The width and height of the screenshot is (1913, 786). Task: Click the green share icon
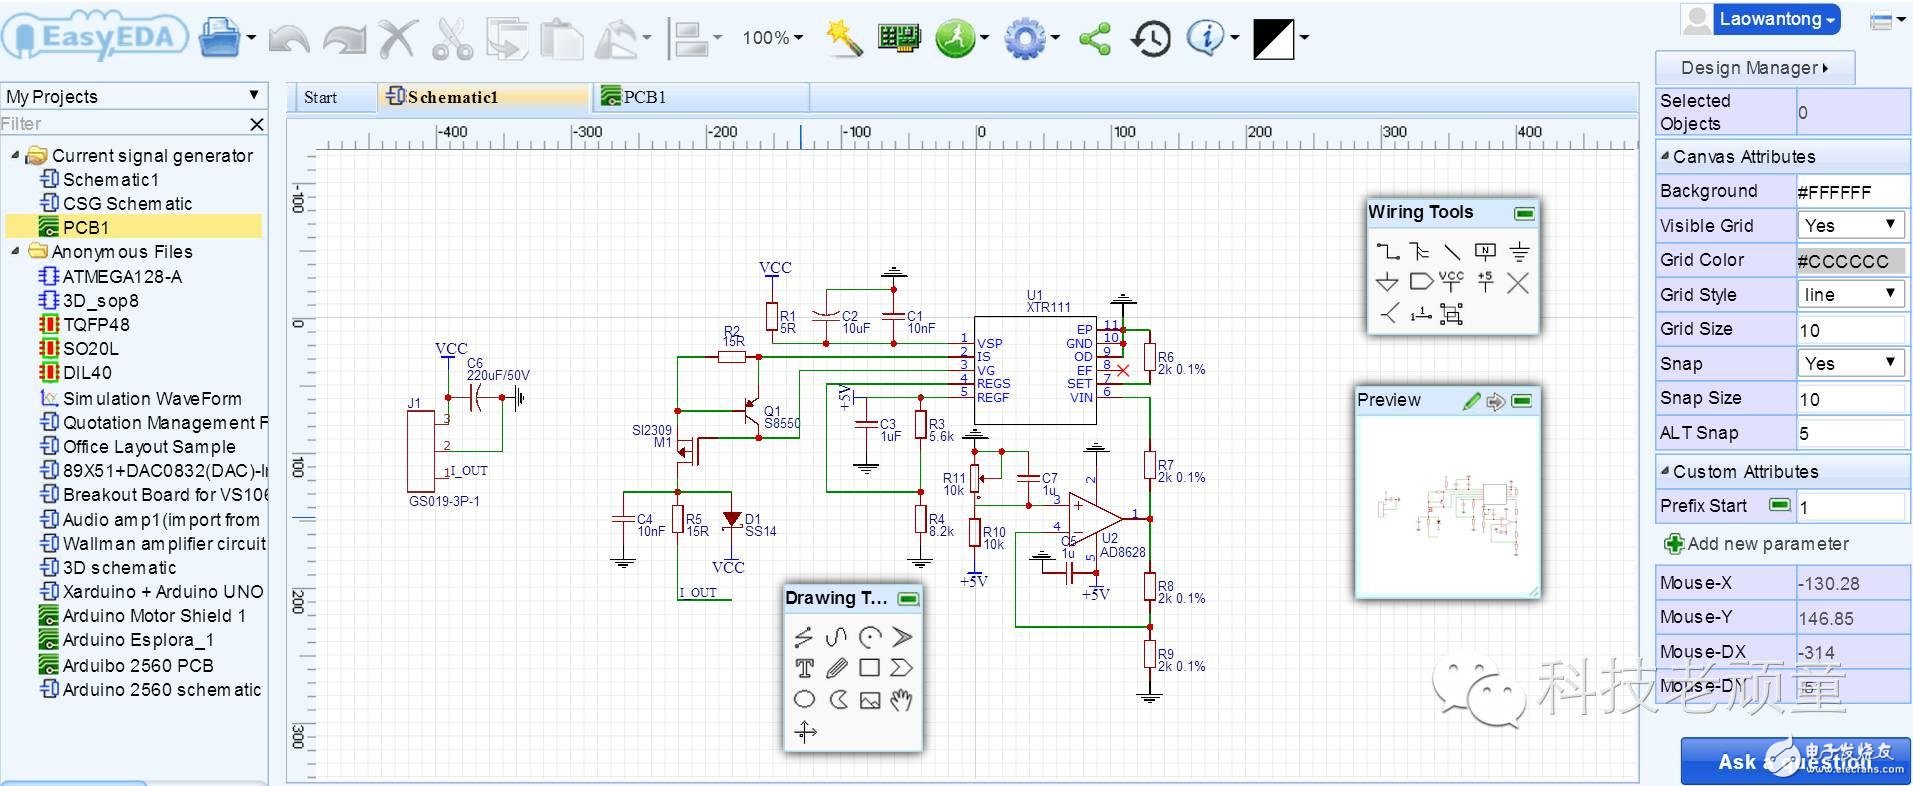coord(1095,39)
